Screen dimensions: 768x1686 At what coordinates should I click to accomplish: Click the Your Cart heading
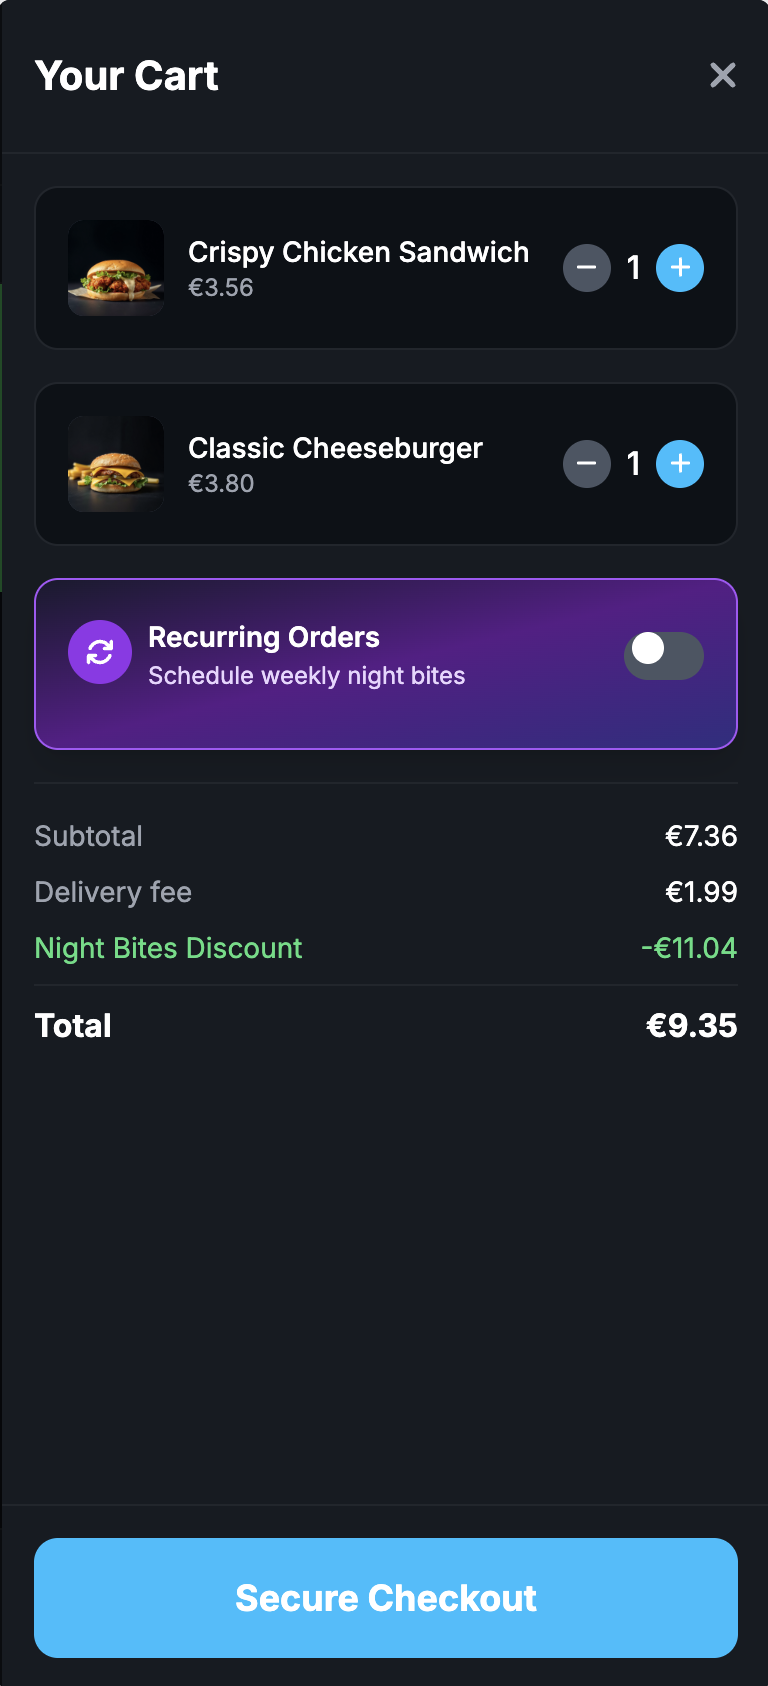pos(126,76)
